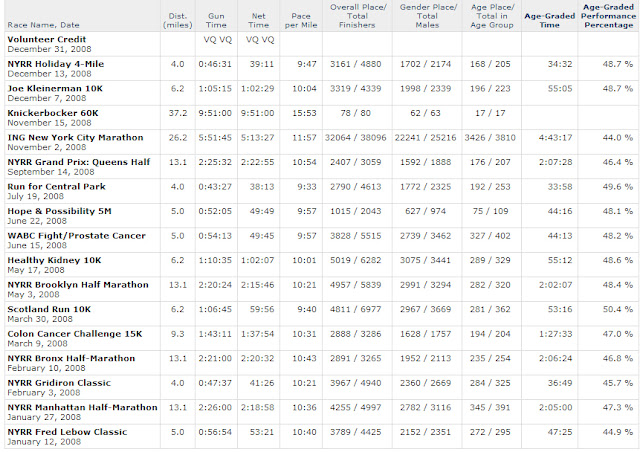The height and width of the screenshot is (452, 640).
Task: Select gun time 2:26:00 for Manhattan Half
Action: point(215,407)
